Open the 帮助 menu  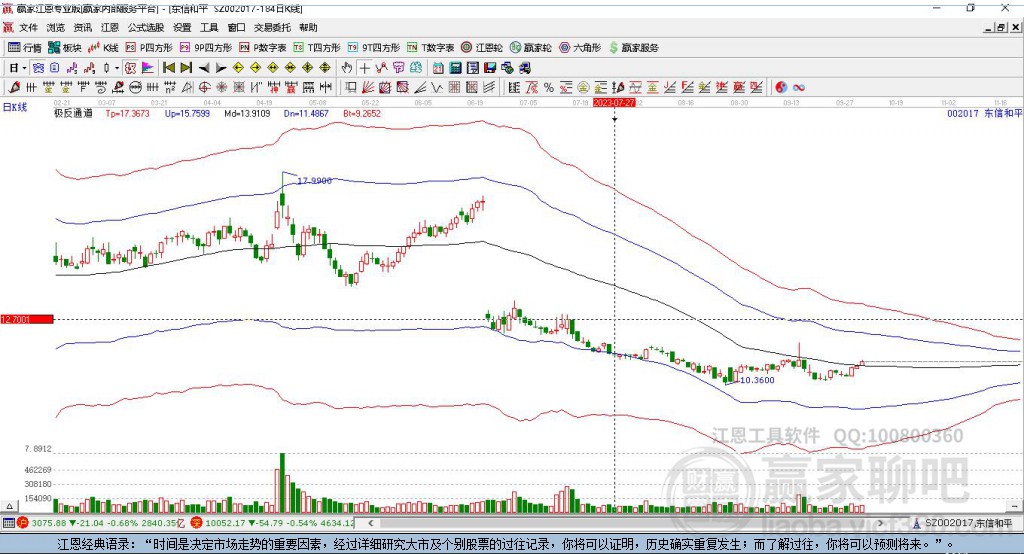[308, 27]
